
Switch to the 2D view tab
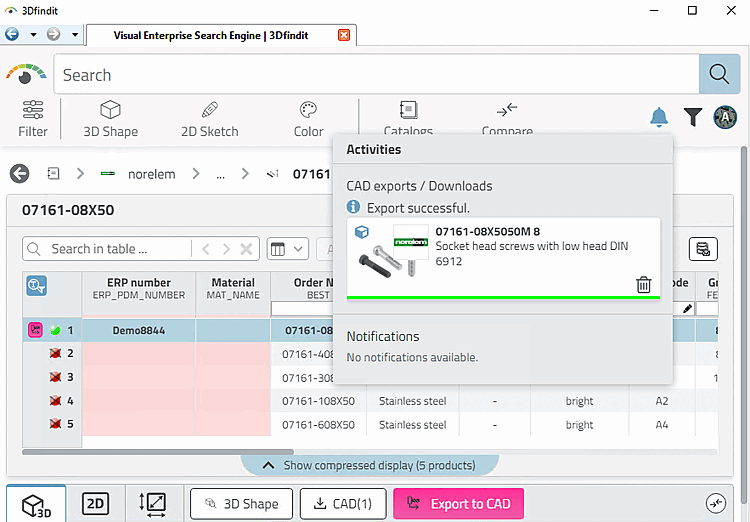click(x=96, y=503)
